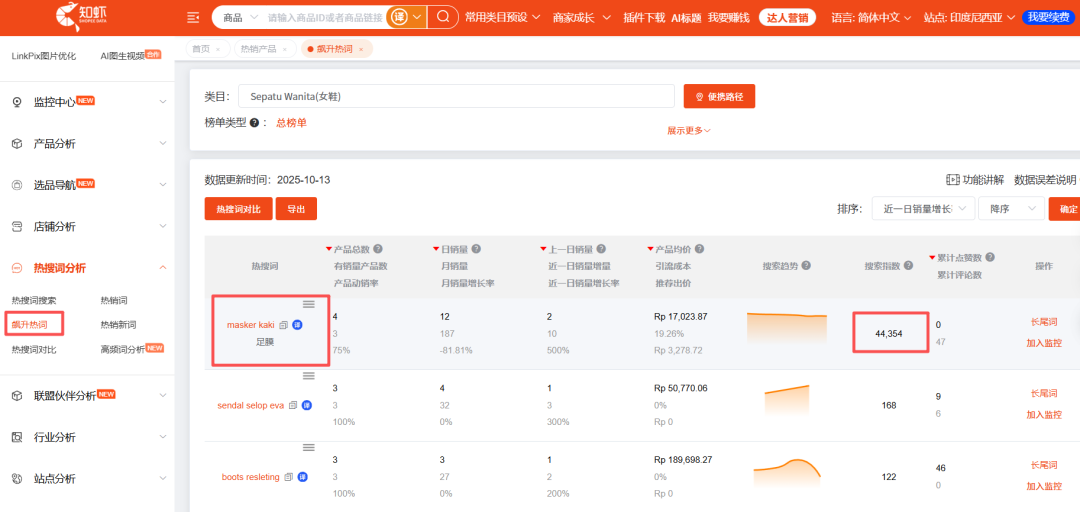The width and height of the screenshot is (1080, 512).
Task: Open the 商品 search type dropdown
Action: click(240, 17)
